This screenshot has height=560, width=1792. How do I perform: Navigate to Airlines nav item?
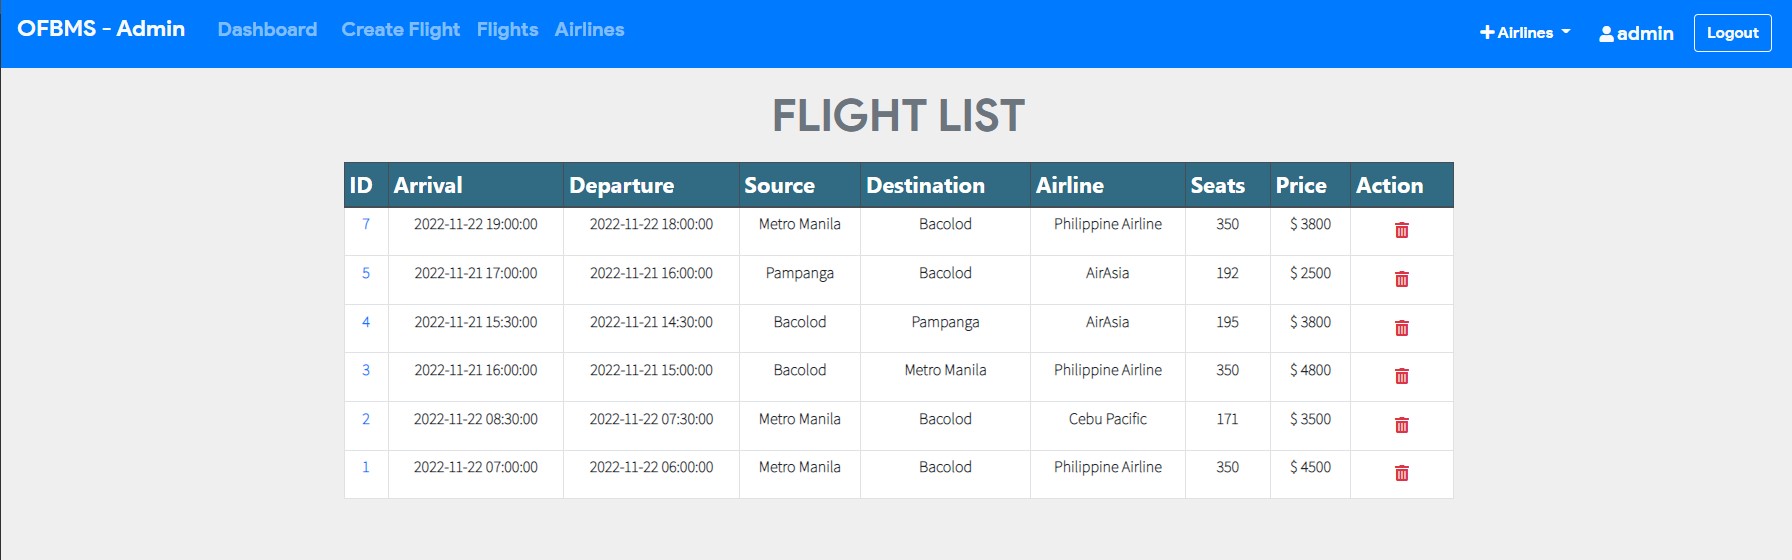coord(589,30)
